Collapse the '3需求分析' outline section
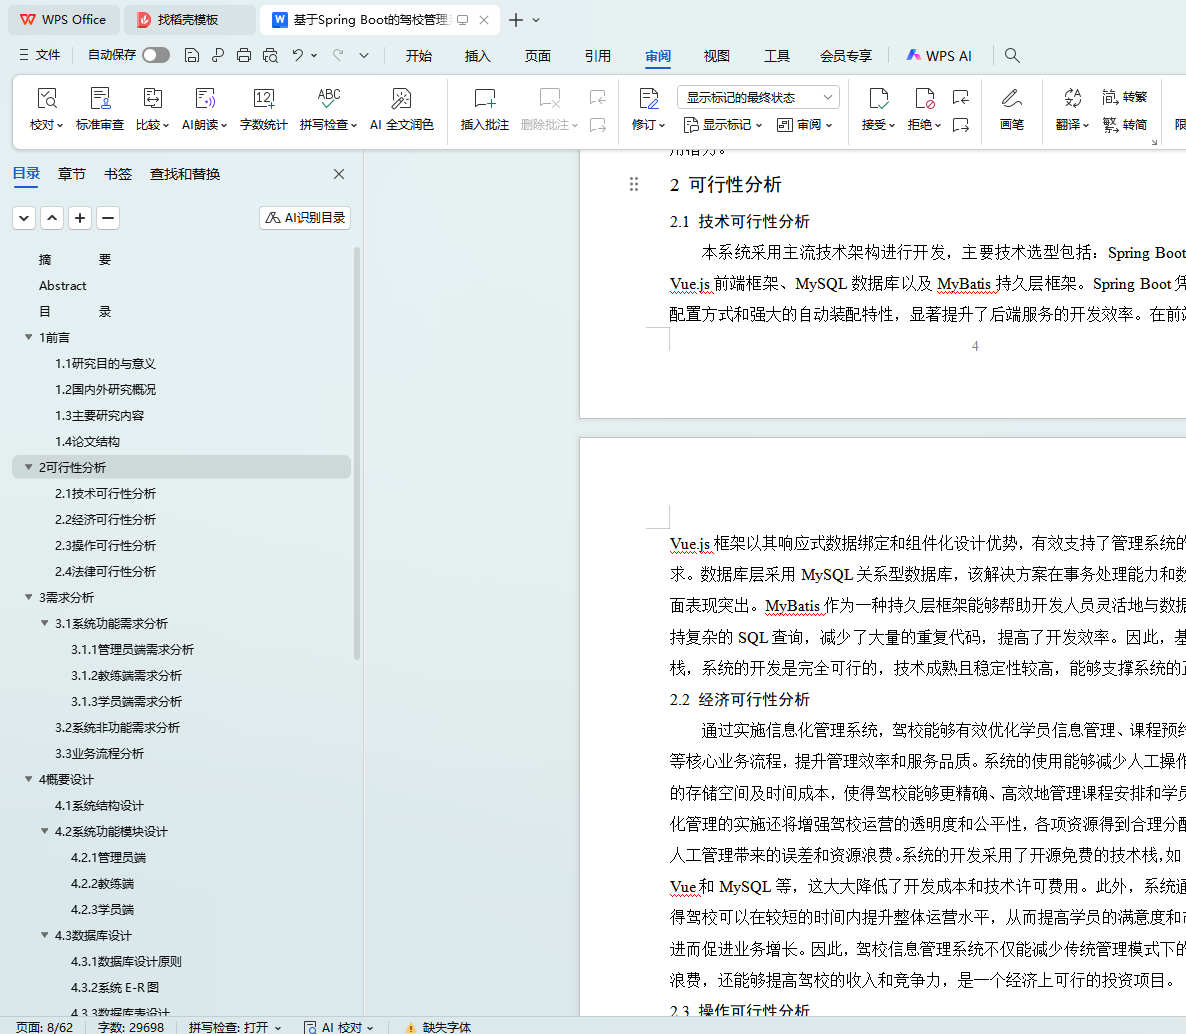 29,597
